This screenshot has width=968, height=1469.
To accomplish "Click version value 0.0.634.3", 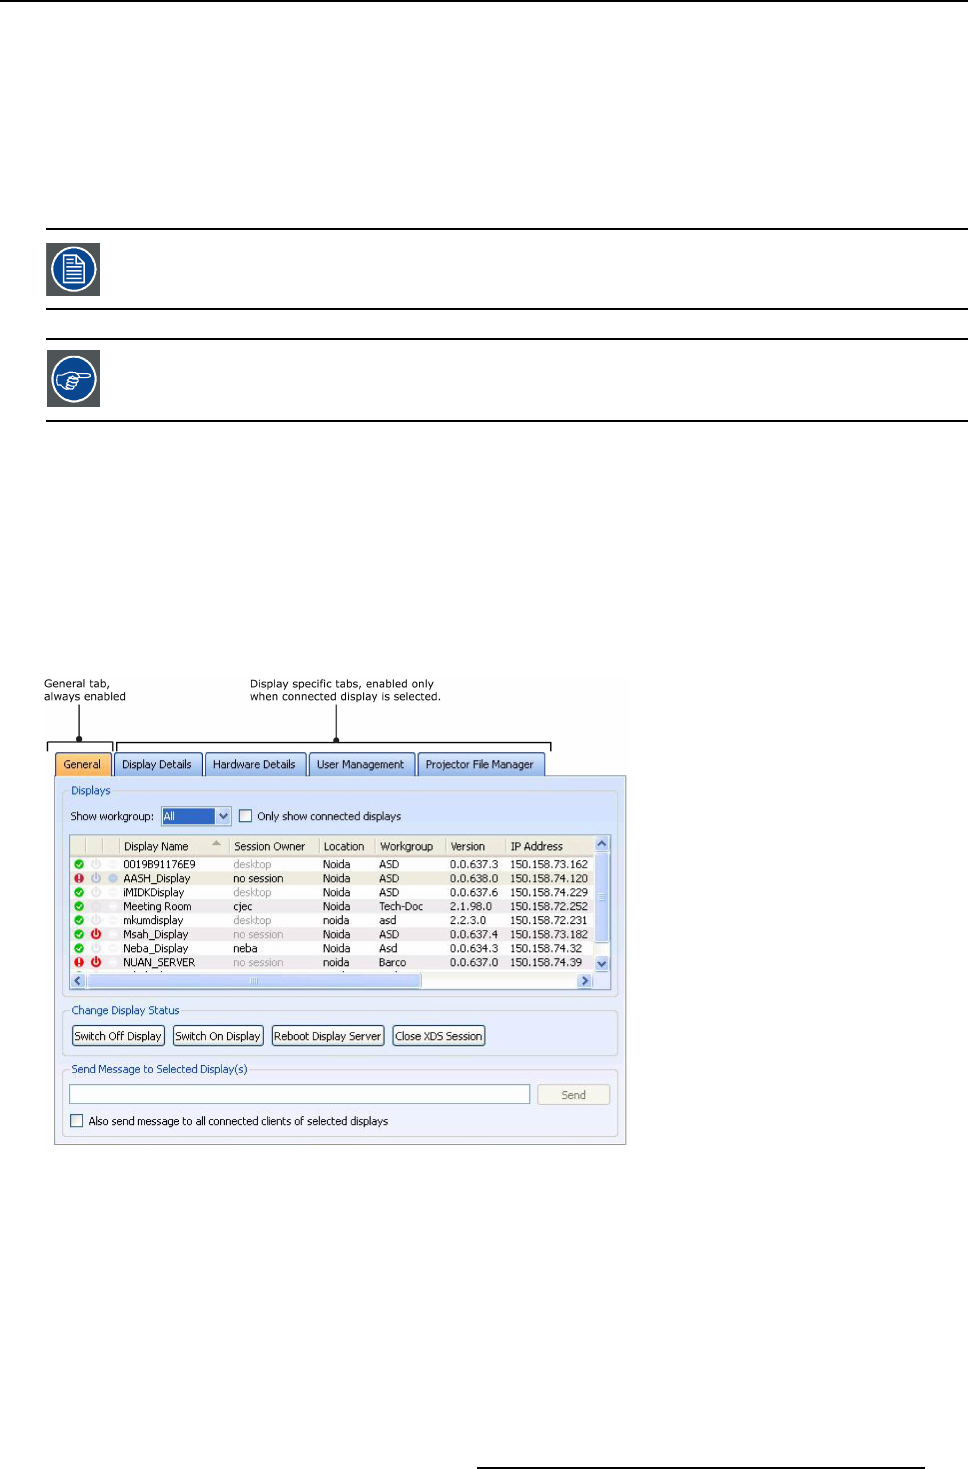I will [474, 948].
